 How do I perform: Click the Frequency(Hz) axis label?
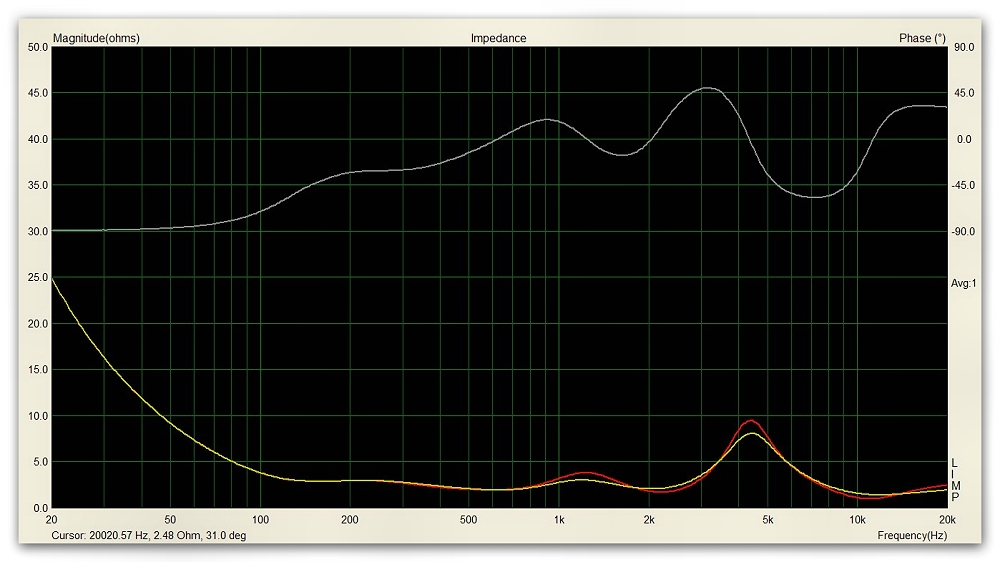(911, 536)
